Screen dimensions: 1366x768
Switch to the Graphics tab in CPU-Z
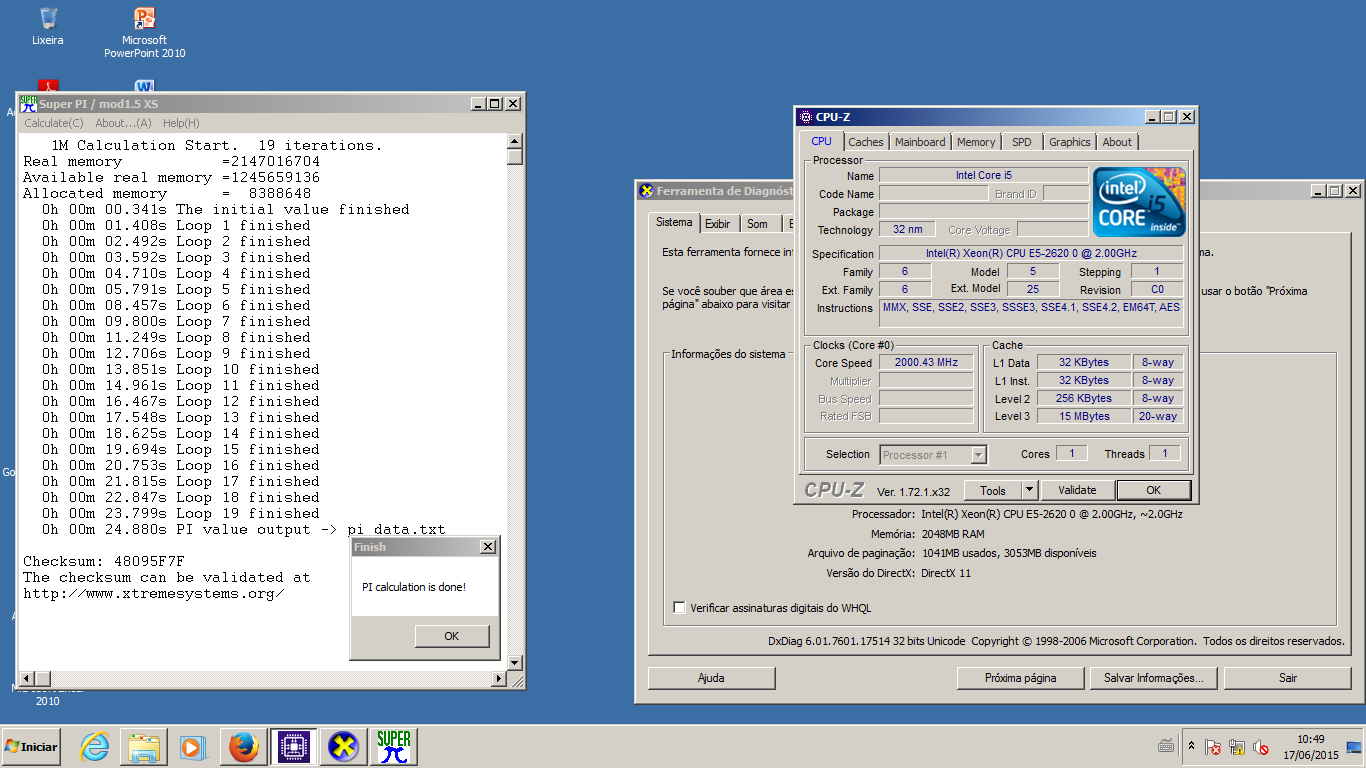(1070, 142)
